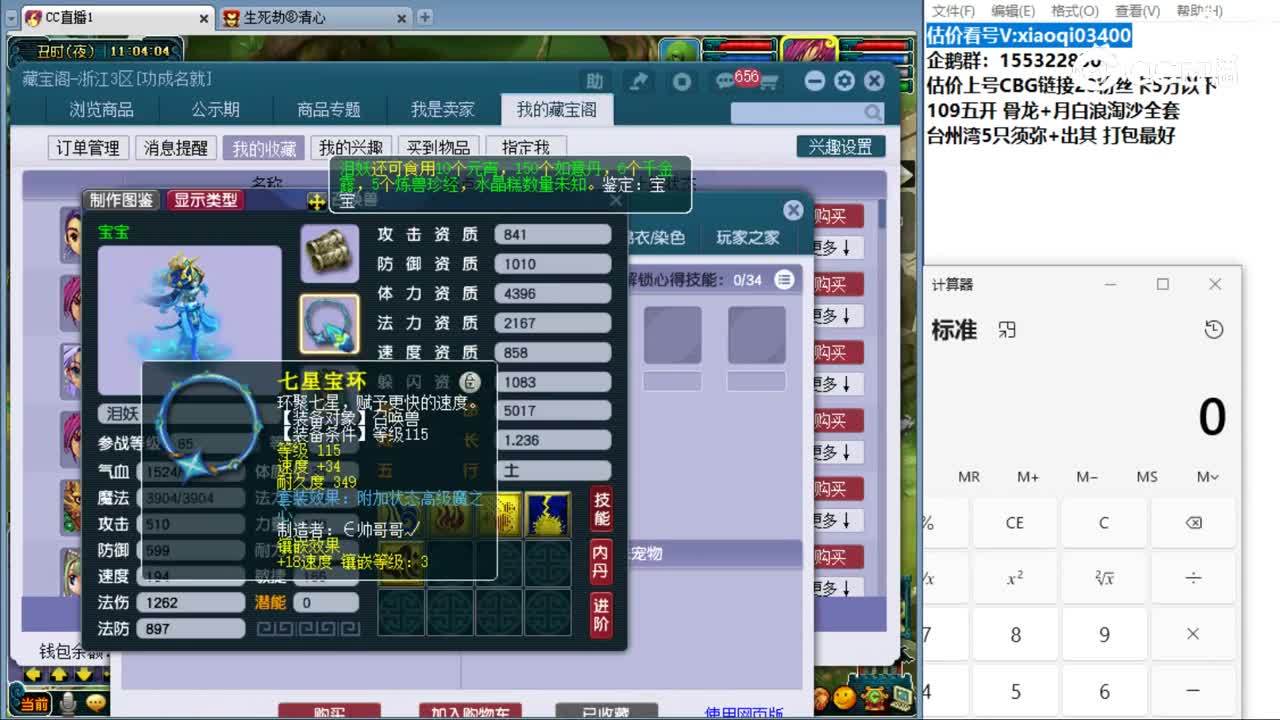The image size is (1280, 720).
Task: Click the MS memory store key
Action: point(1147,477)
